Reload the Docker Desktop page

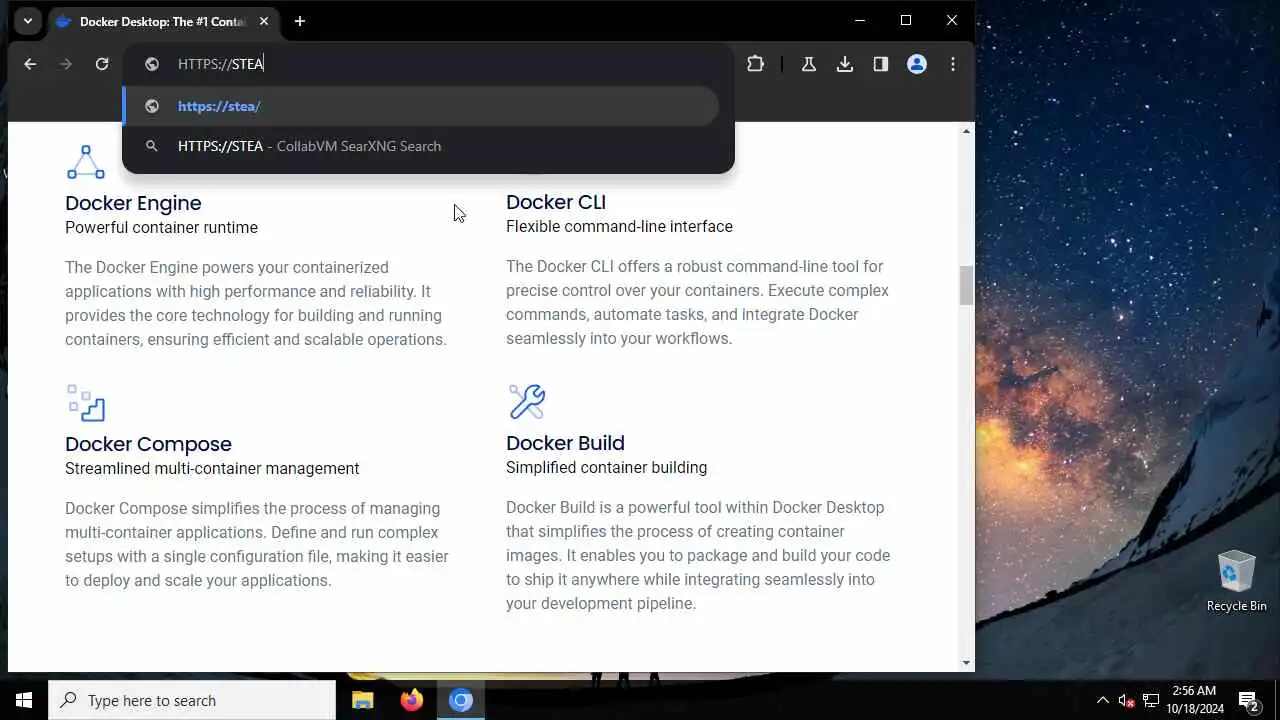point(102,64)
